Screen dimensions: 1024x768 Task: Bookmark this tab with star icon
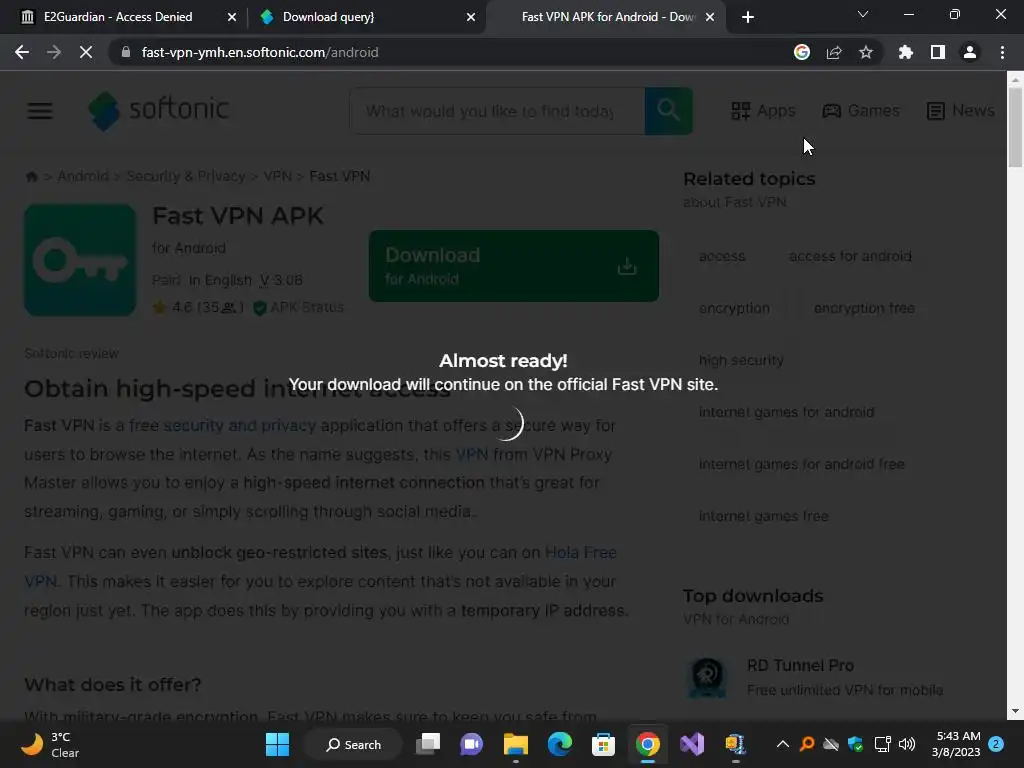click(866, 52)
